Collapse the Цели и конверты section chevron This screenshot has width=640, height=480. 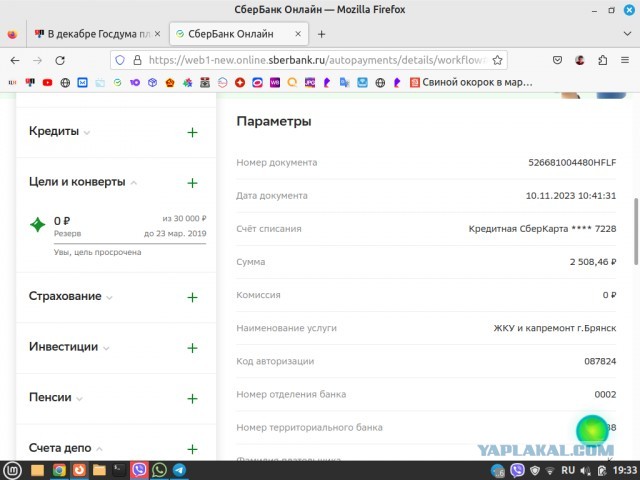pyautogui.click(x=133, y=183)
